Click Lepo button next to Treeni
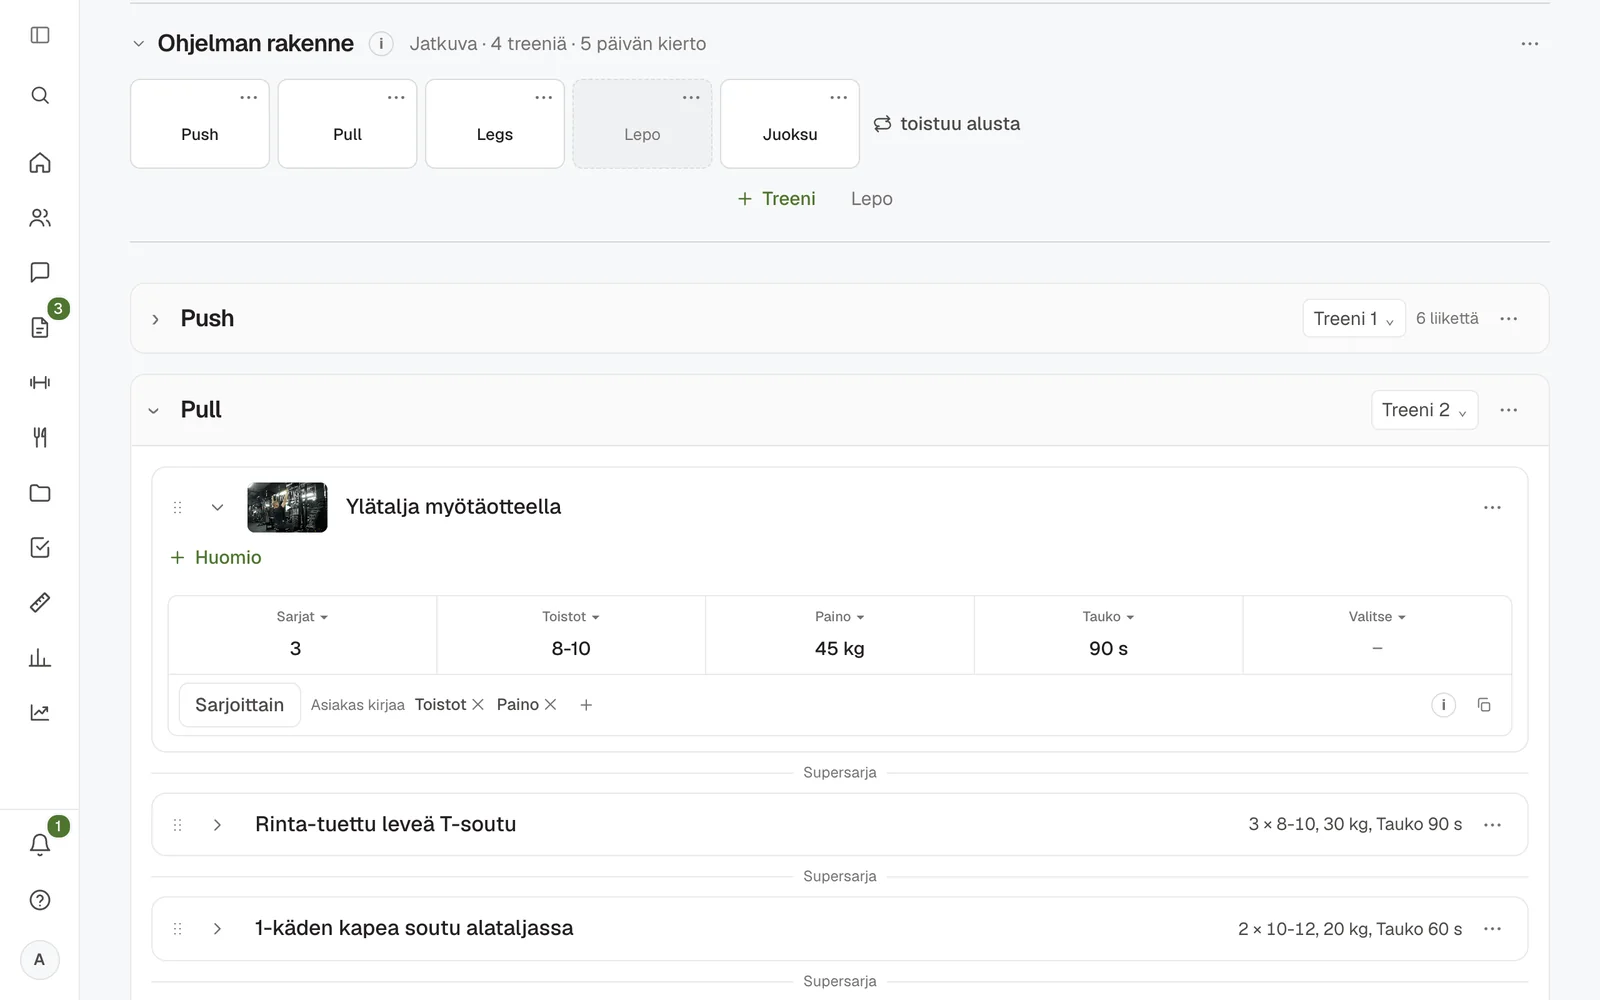Viewport: 1600px width, 1000px height. point(872,199)
